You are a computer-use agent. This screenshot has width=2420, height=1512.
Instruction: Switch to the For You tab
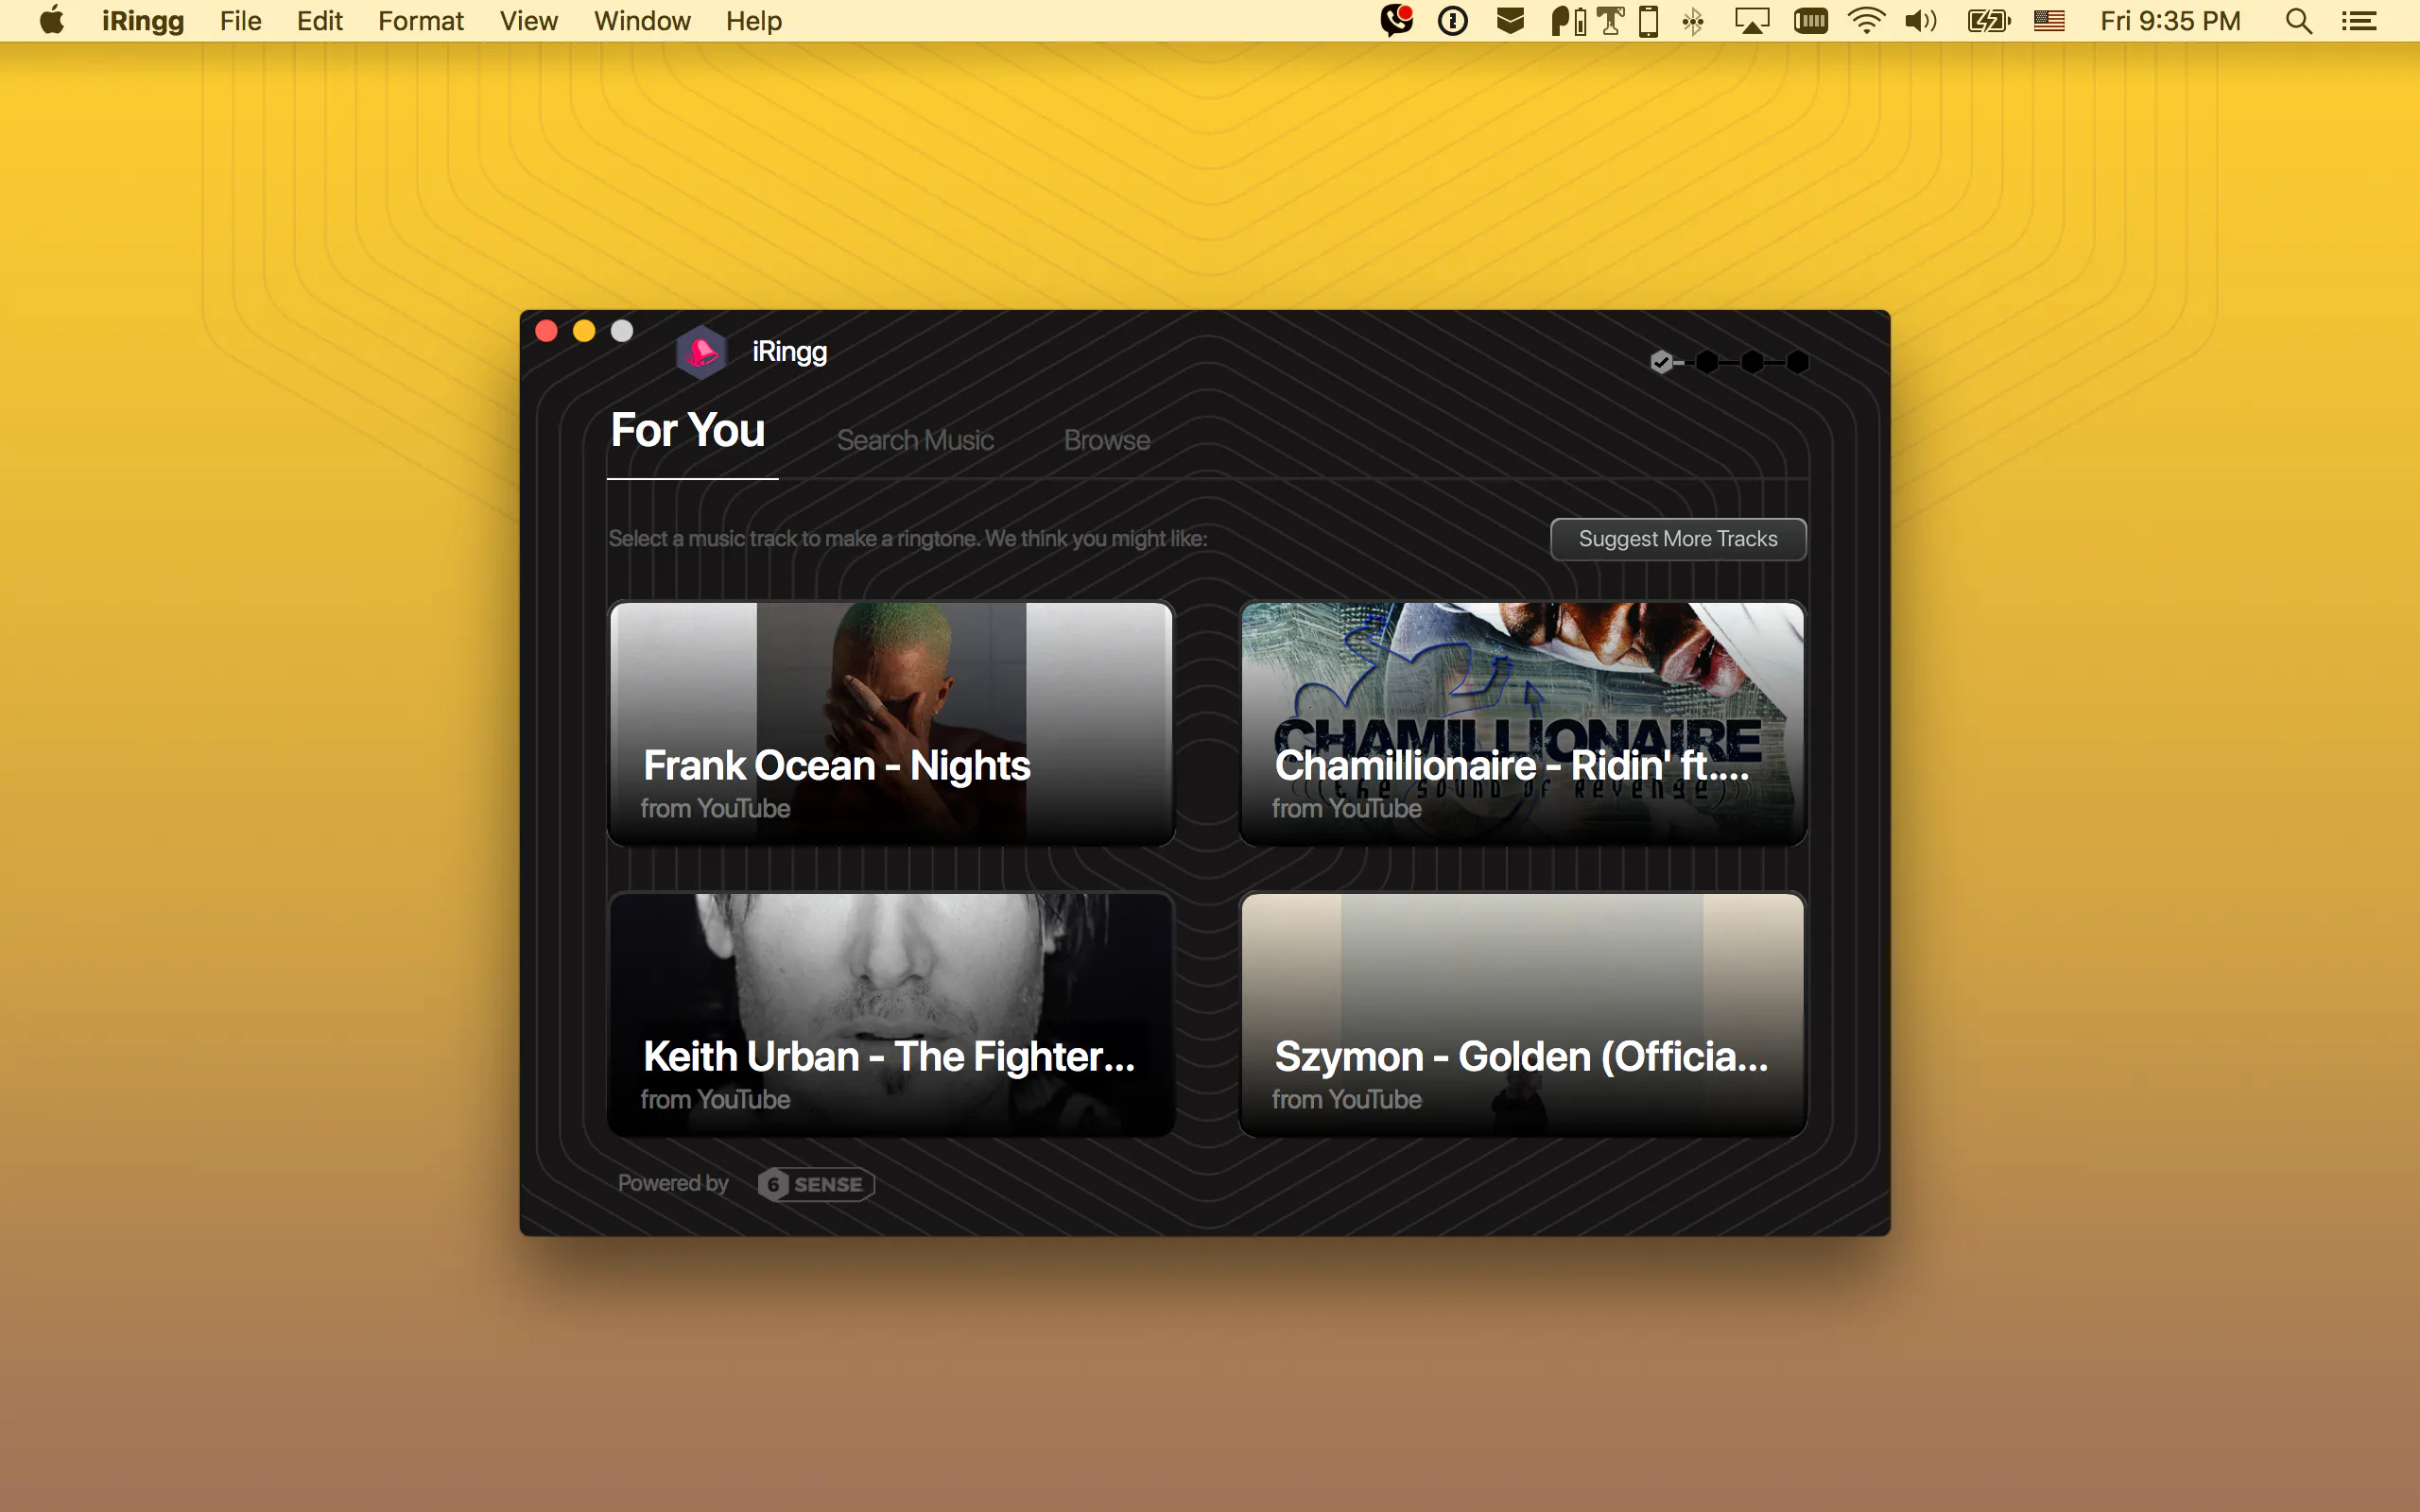pos(688,431)
